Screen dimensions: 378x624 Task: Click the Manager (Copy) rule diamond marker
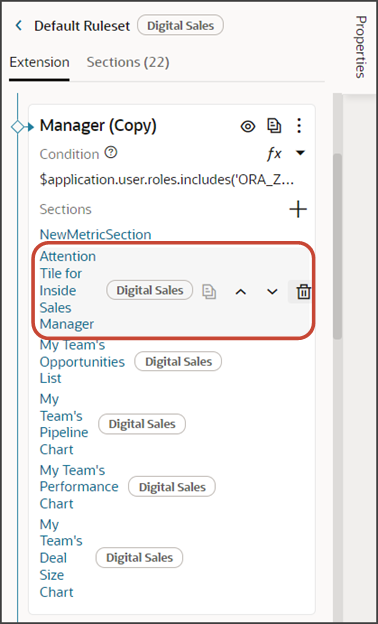18,127
